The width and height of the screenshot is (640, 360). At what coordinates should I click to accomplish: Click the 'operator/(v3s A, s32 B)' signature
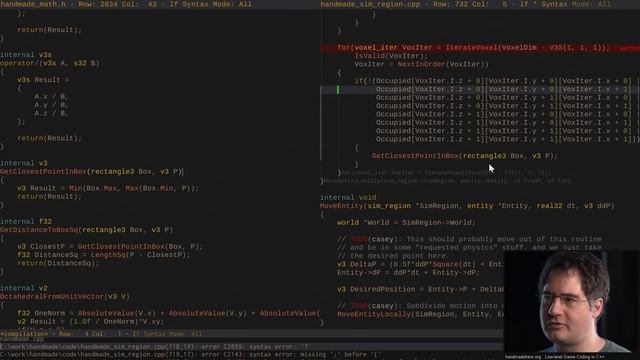tap(50, 63)
